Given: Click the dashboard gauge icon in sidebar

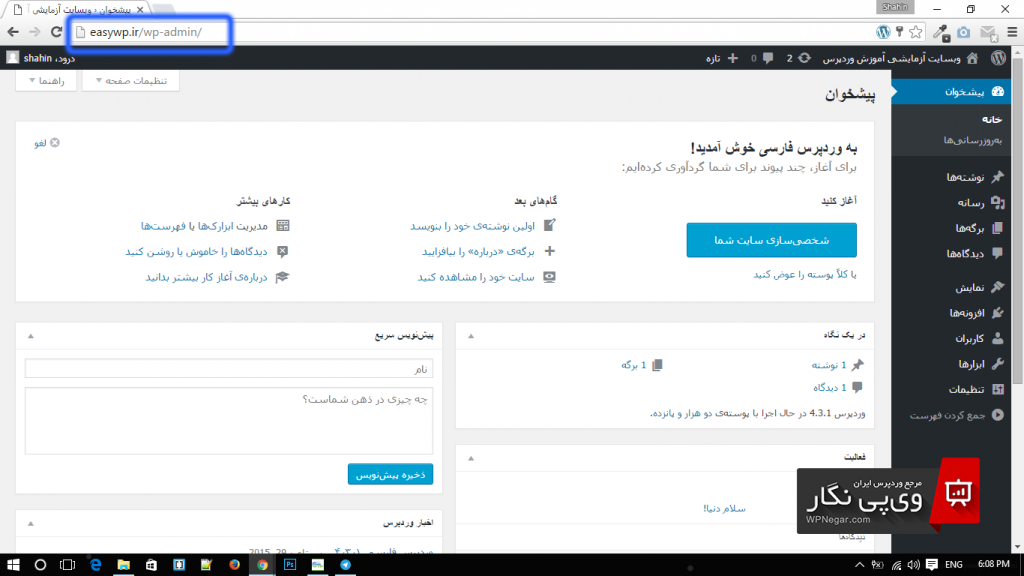Looking at the screenshot, I should pos(998,91).
